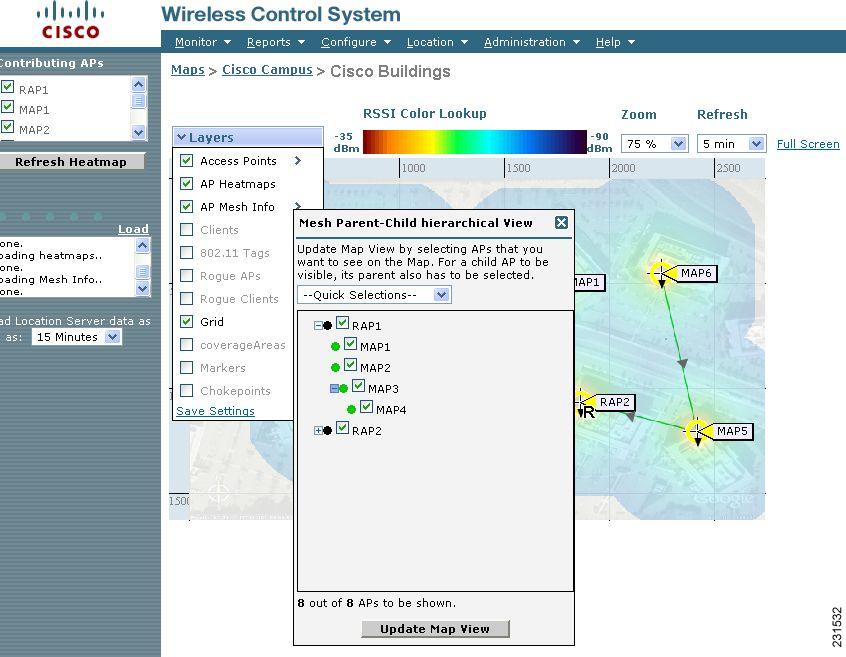Collapse the Layers panel header
This screenshot has width=846, height=657.
click(x=248, y=137)
